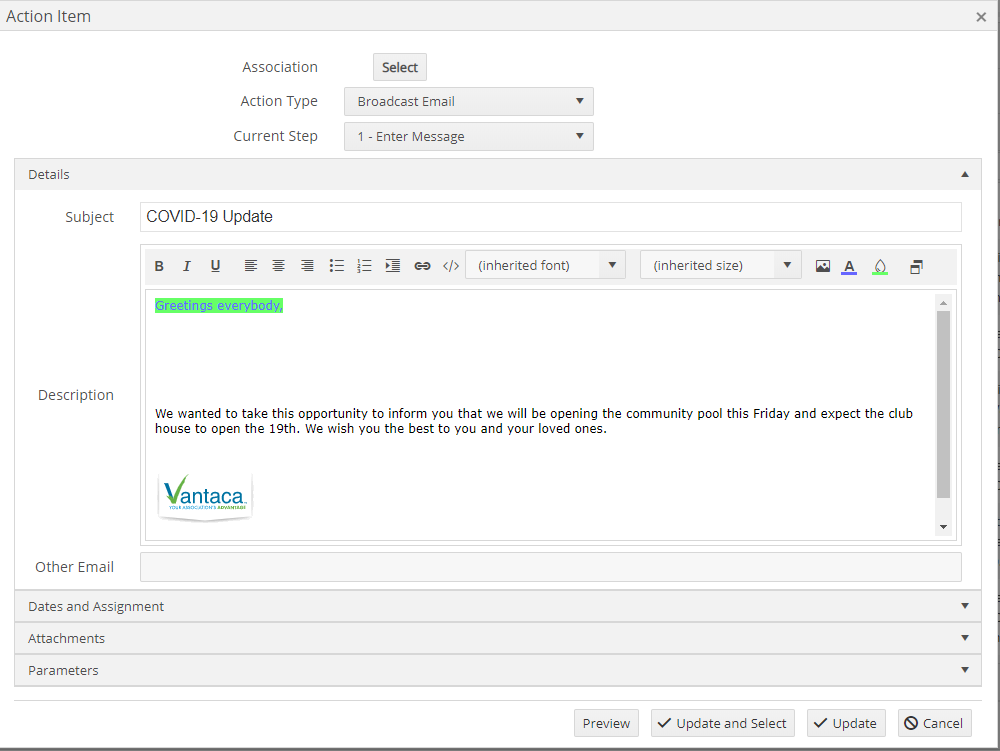Open the Action Type dropdown
Viewport: 1000px width, 751px height.
(579, 101)
